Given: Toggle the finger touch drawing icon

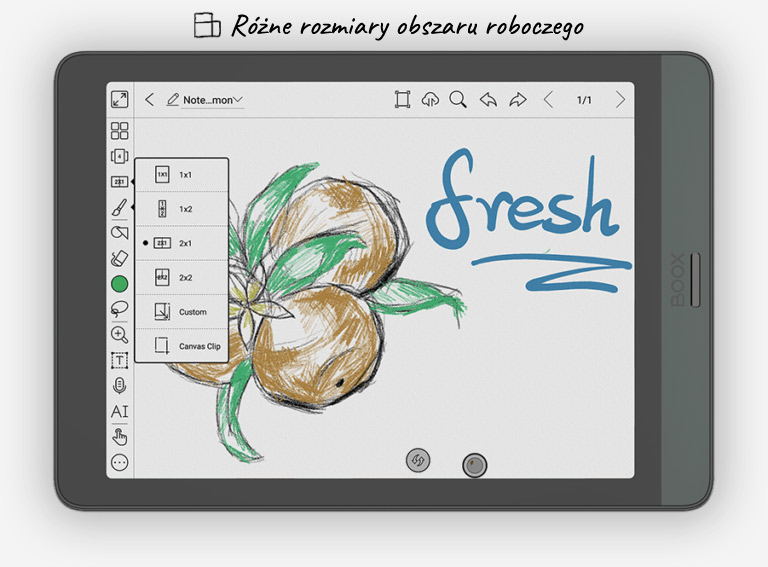Looking at the screenshot, I should tap(120, 436).
